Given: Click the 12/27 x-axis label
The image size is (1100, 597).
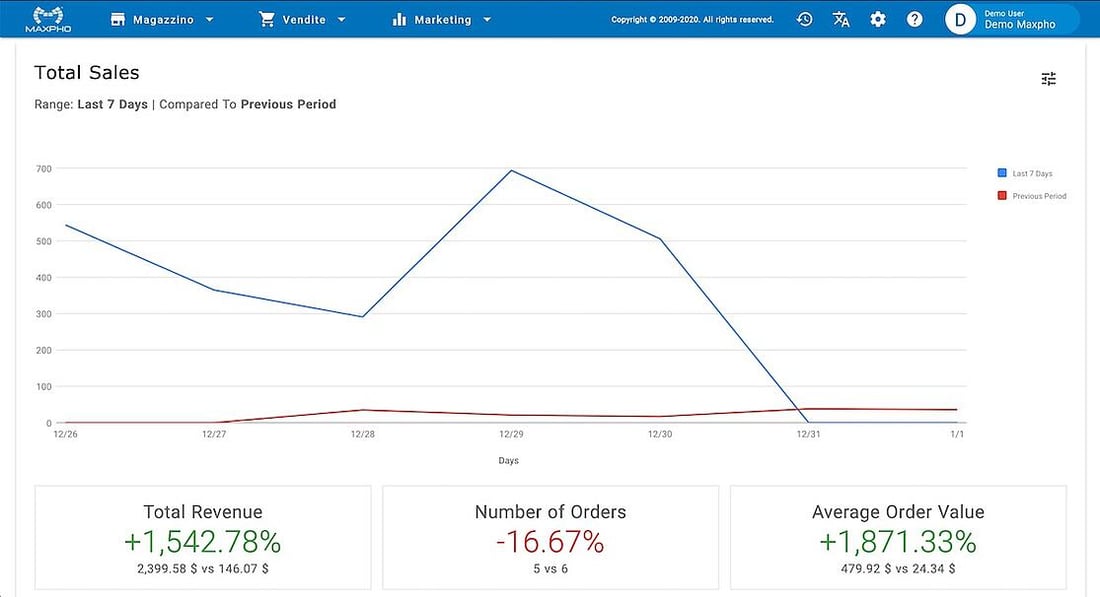Looking at the screenshot, I should tap(214, 434).
